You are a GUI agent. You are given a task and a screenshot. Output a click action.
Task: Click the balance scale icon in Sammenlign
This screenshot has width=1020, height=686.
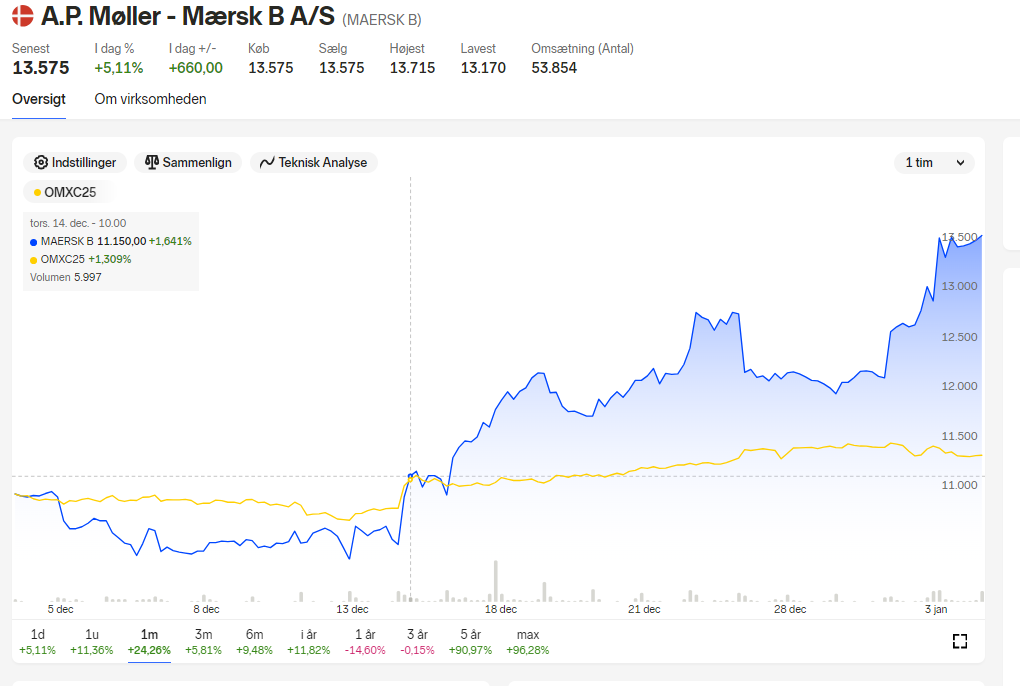(152, 163)
